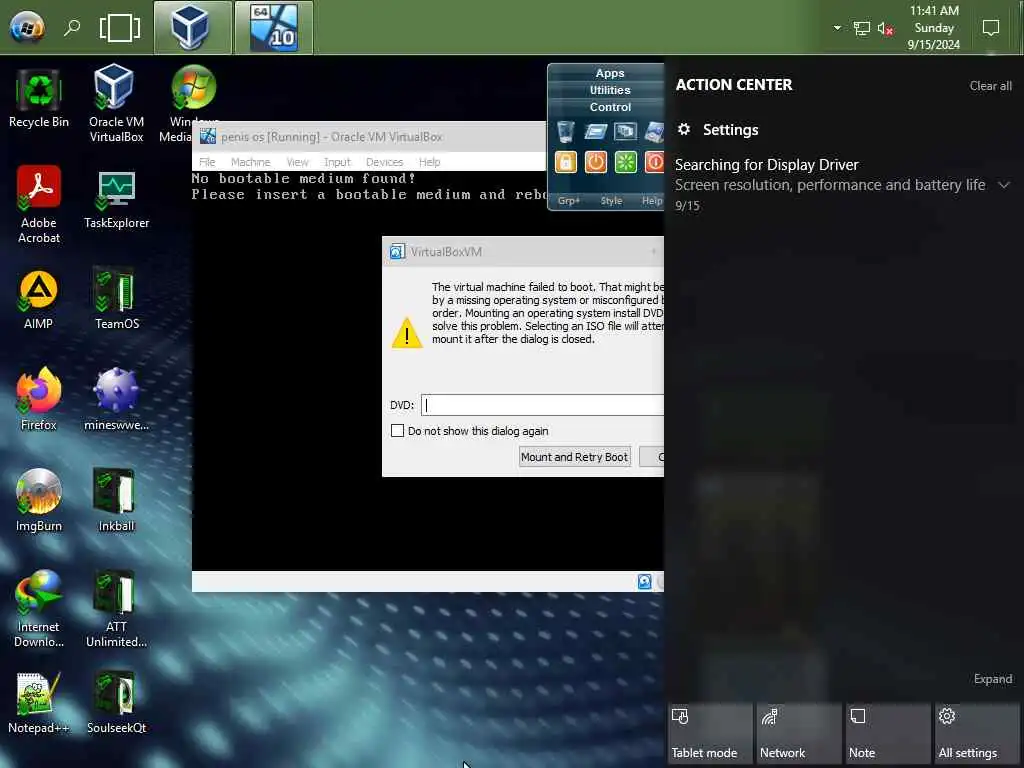Screen dimensions: 1024x768
Task: Open the clock showing 11:41 AM
Action: point(934,27)
